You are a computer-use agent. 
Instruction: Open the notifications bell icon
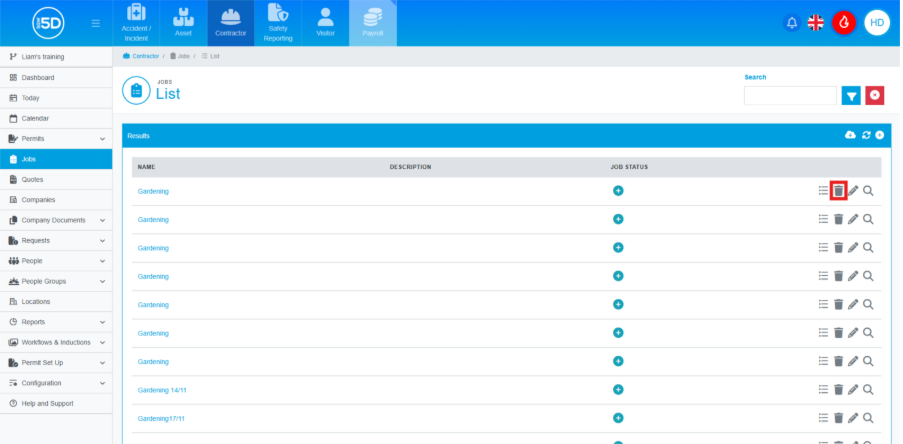pyautogui.click(x=792, y=23)
